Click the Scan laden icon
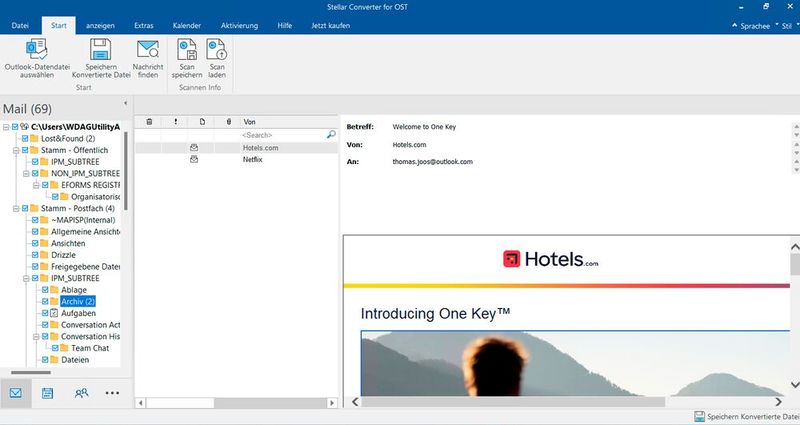Viewport: 800px width, 425px height. [216, 49]
